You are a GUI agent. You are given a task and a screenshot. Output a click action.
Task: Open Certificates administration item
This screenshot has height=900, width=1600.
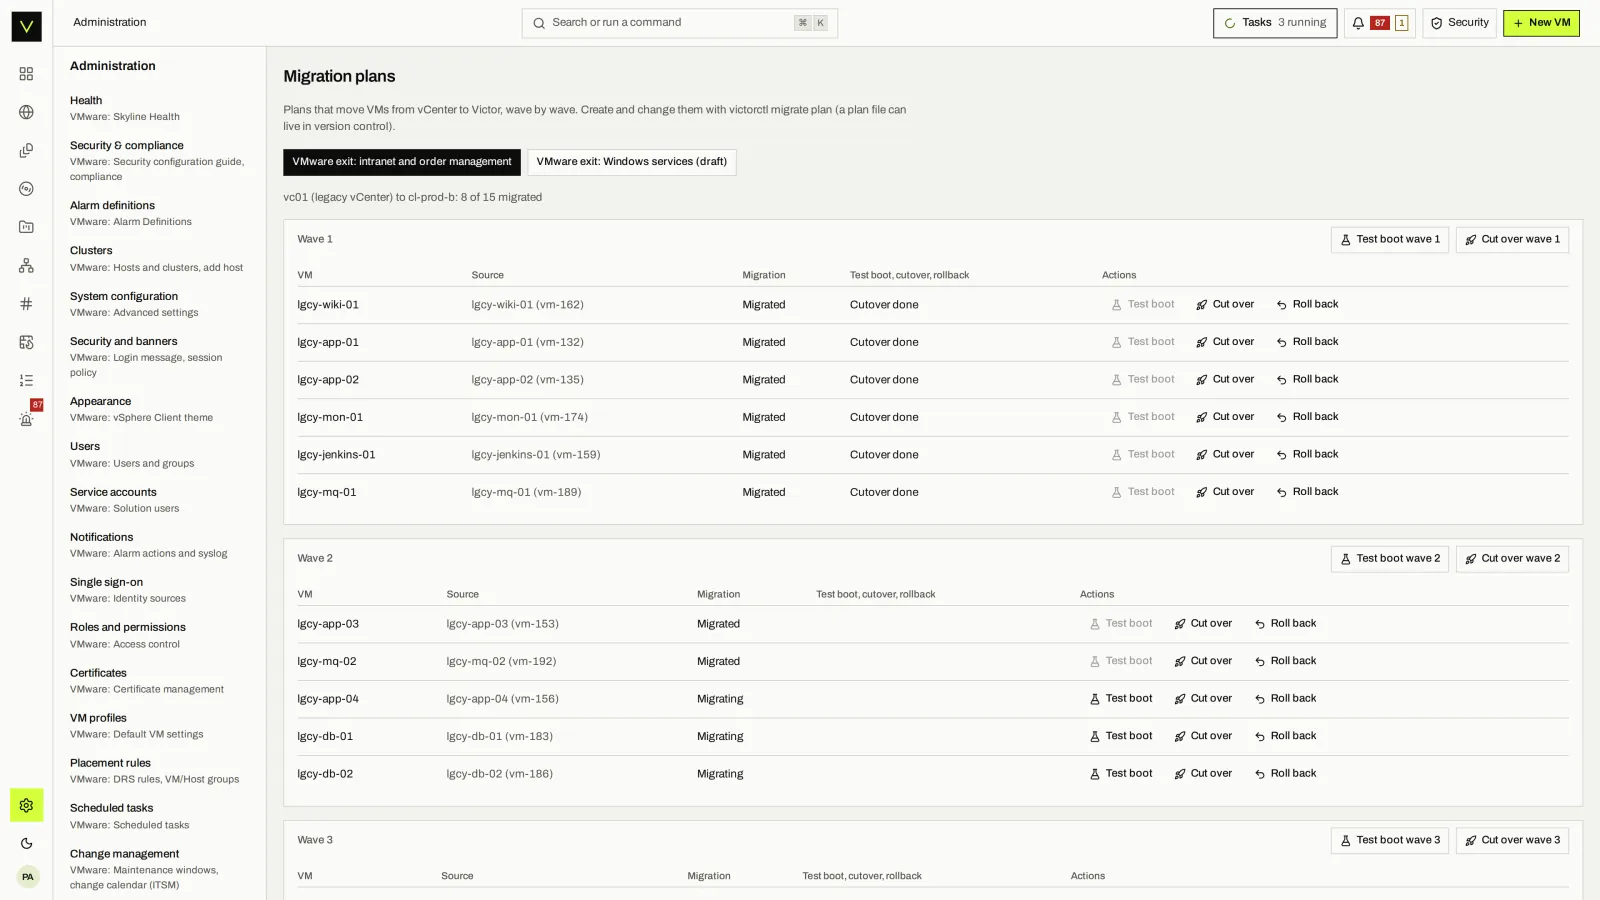(x=159, y=681)
